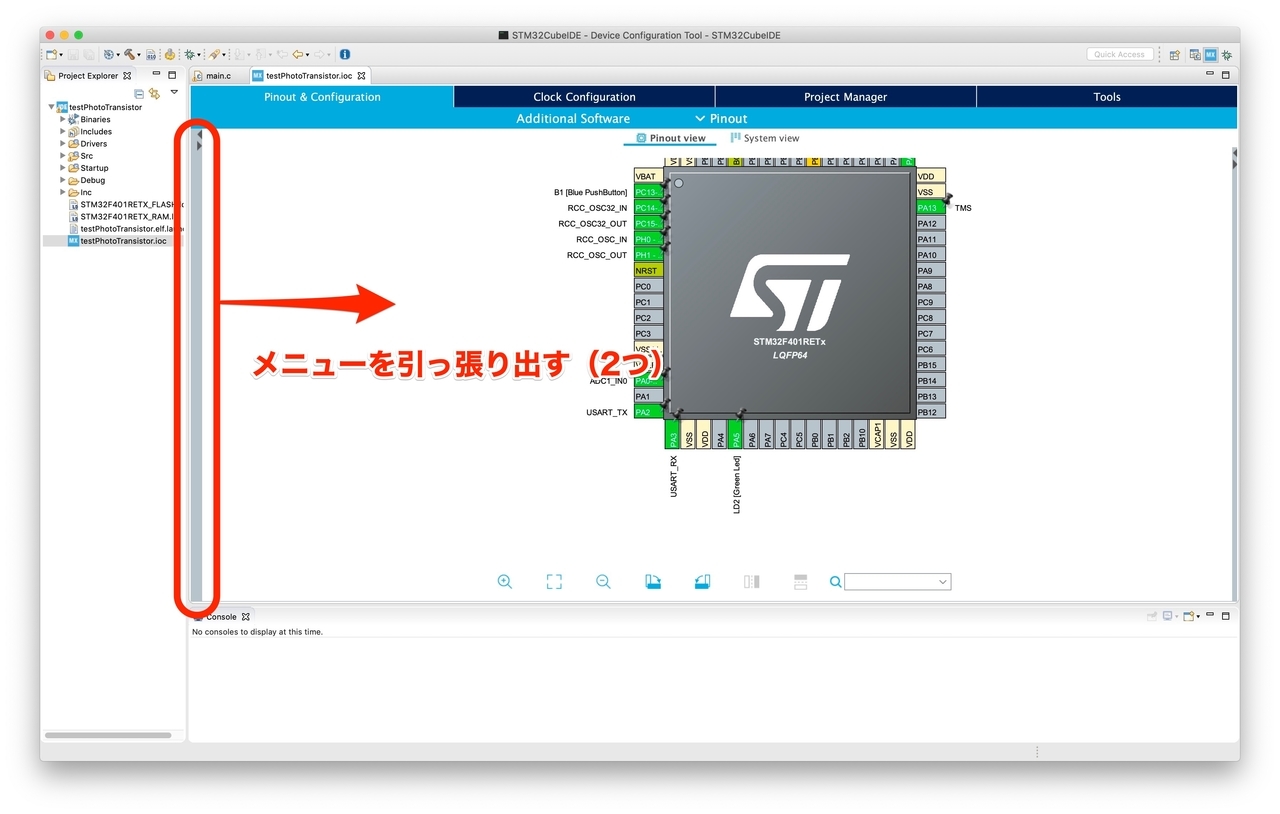Maximize the Console panel
This screenshot has height=814, width=1280.
[1225, 616]
